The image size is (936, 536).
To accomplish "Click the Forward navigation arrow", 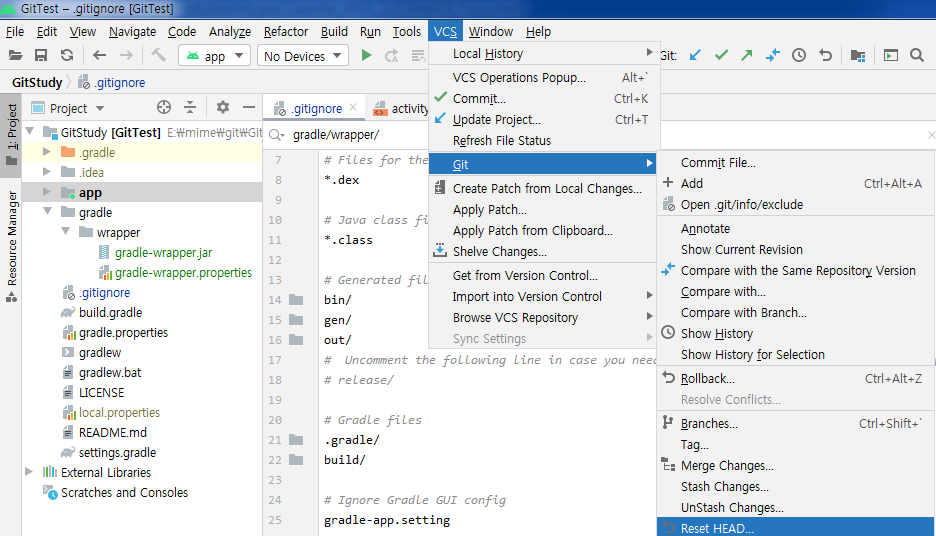I will tap(126, 56).
